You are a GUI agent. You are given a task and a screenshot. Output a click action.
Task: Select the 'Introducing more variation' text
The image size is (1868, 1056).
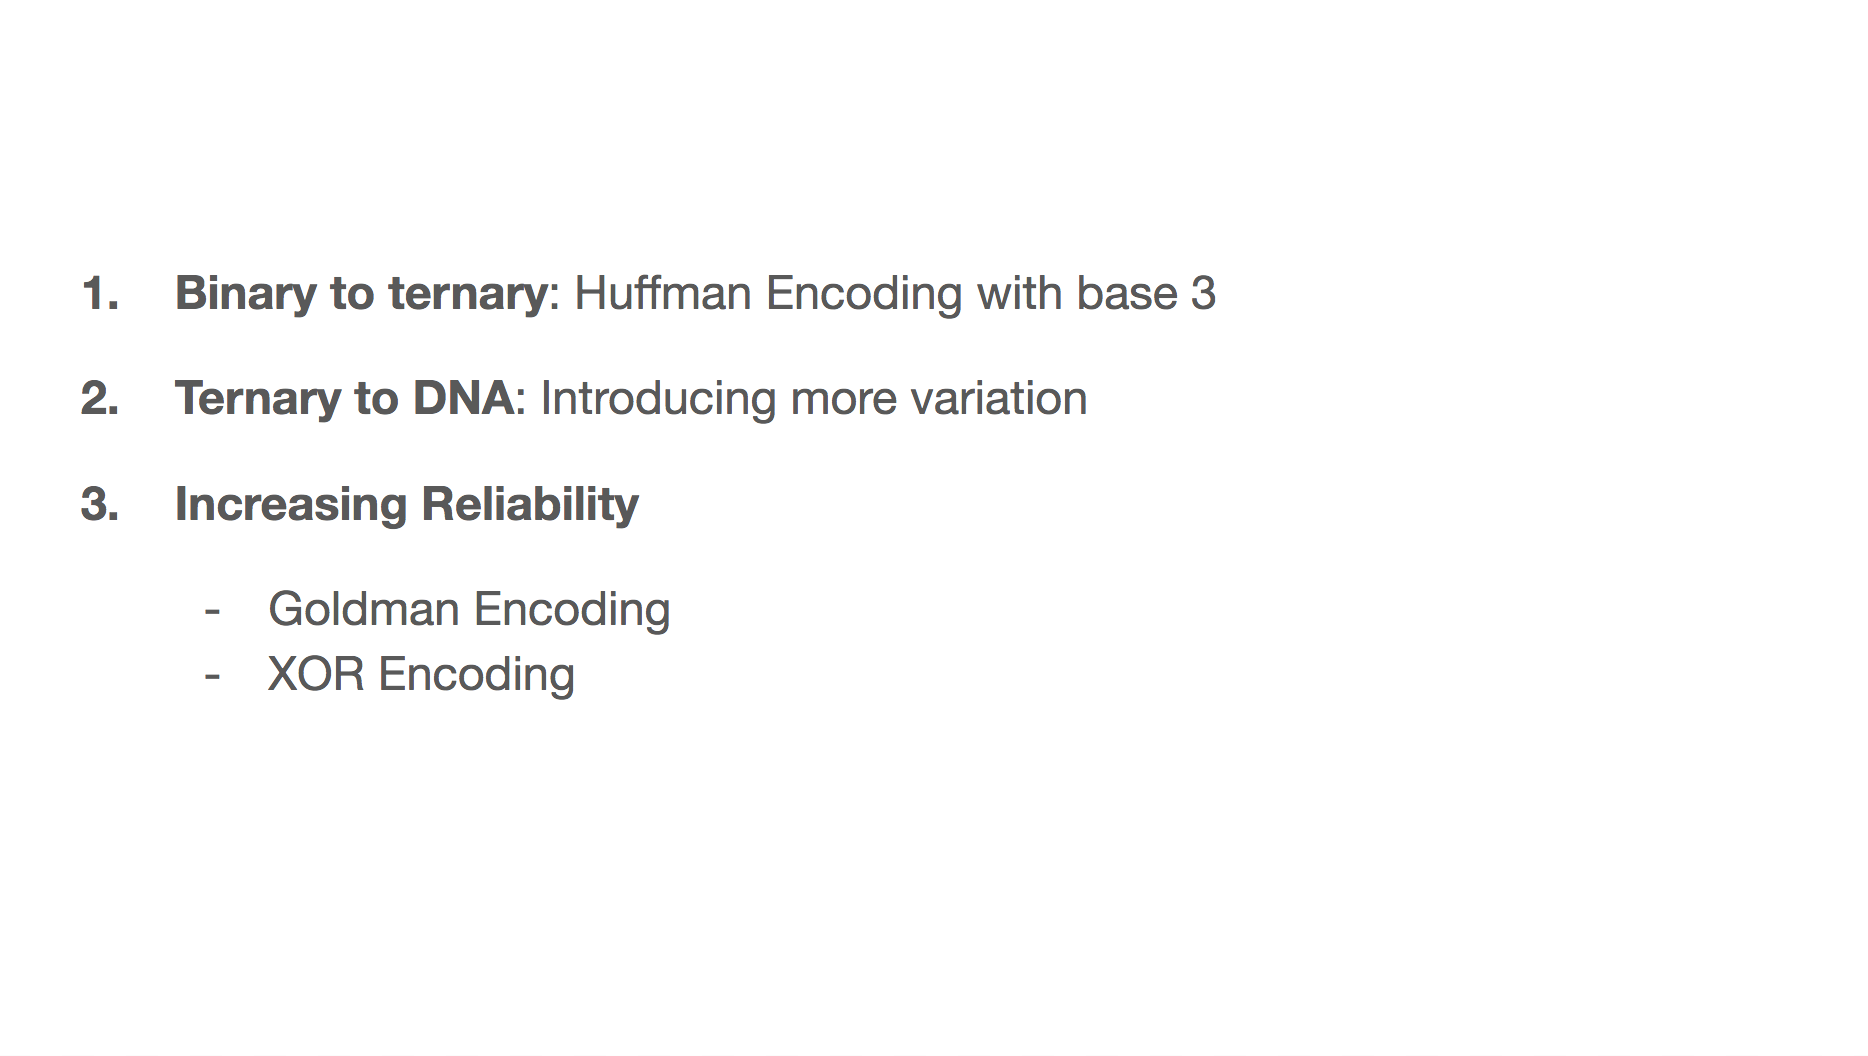(x=814, y=399)
